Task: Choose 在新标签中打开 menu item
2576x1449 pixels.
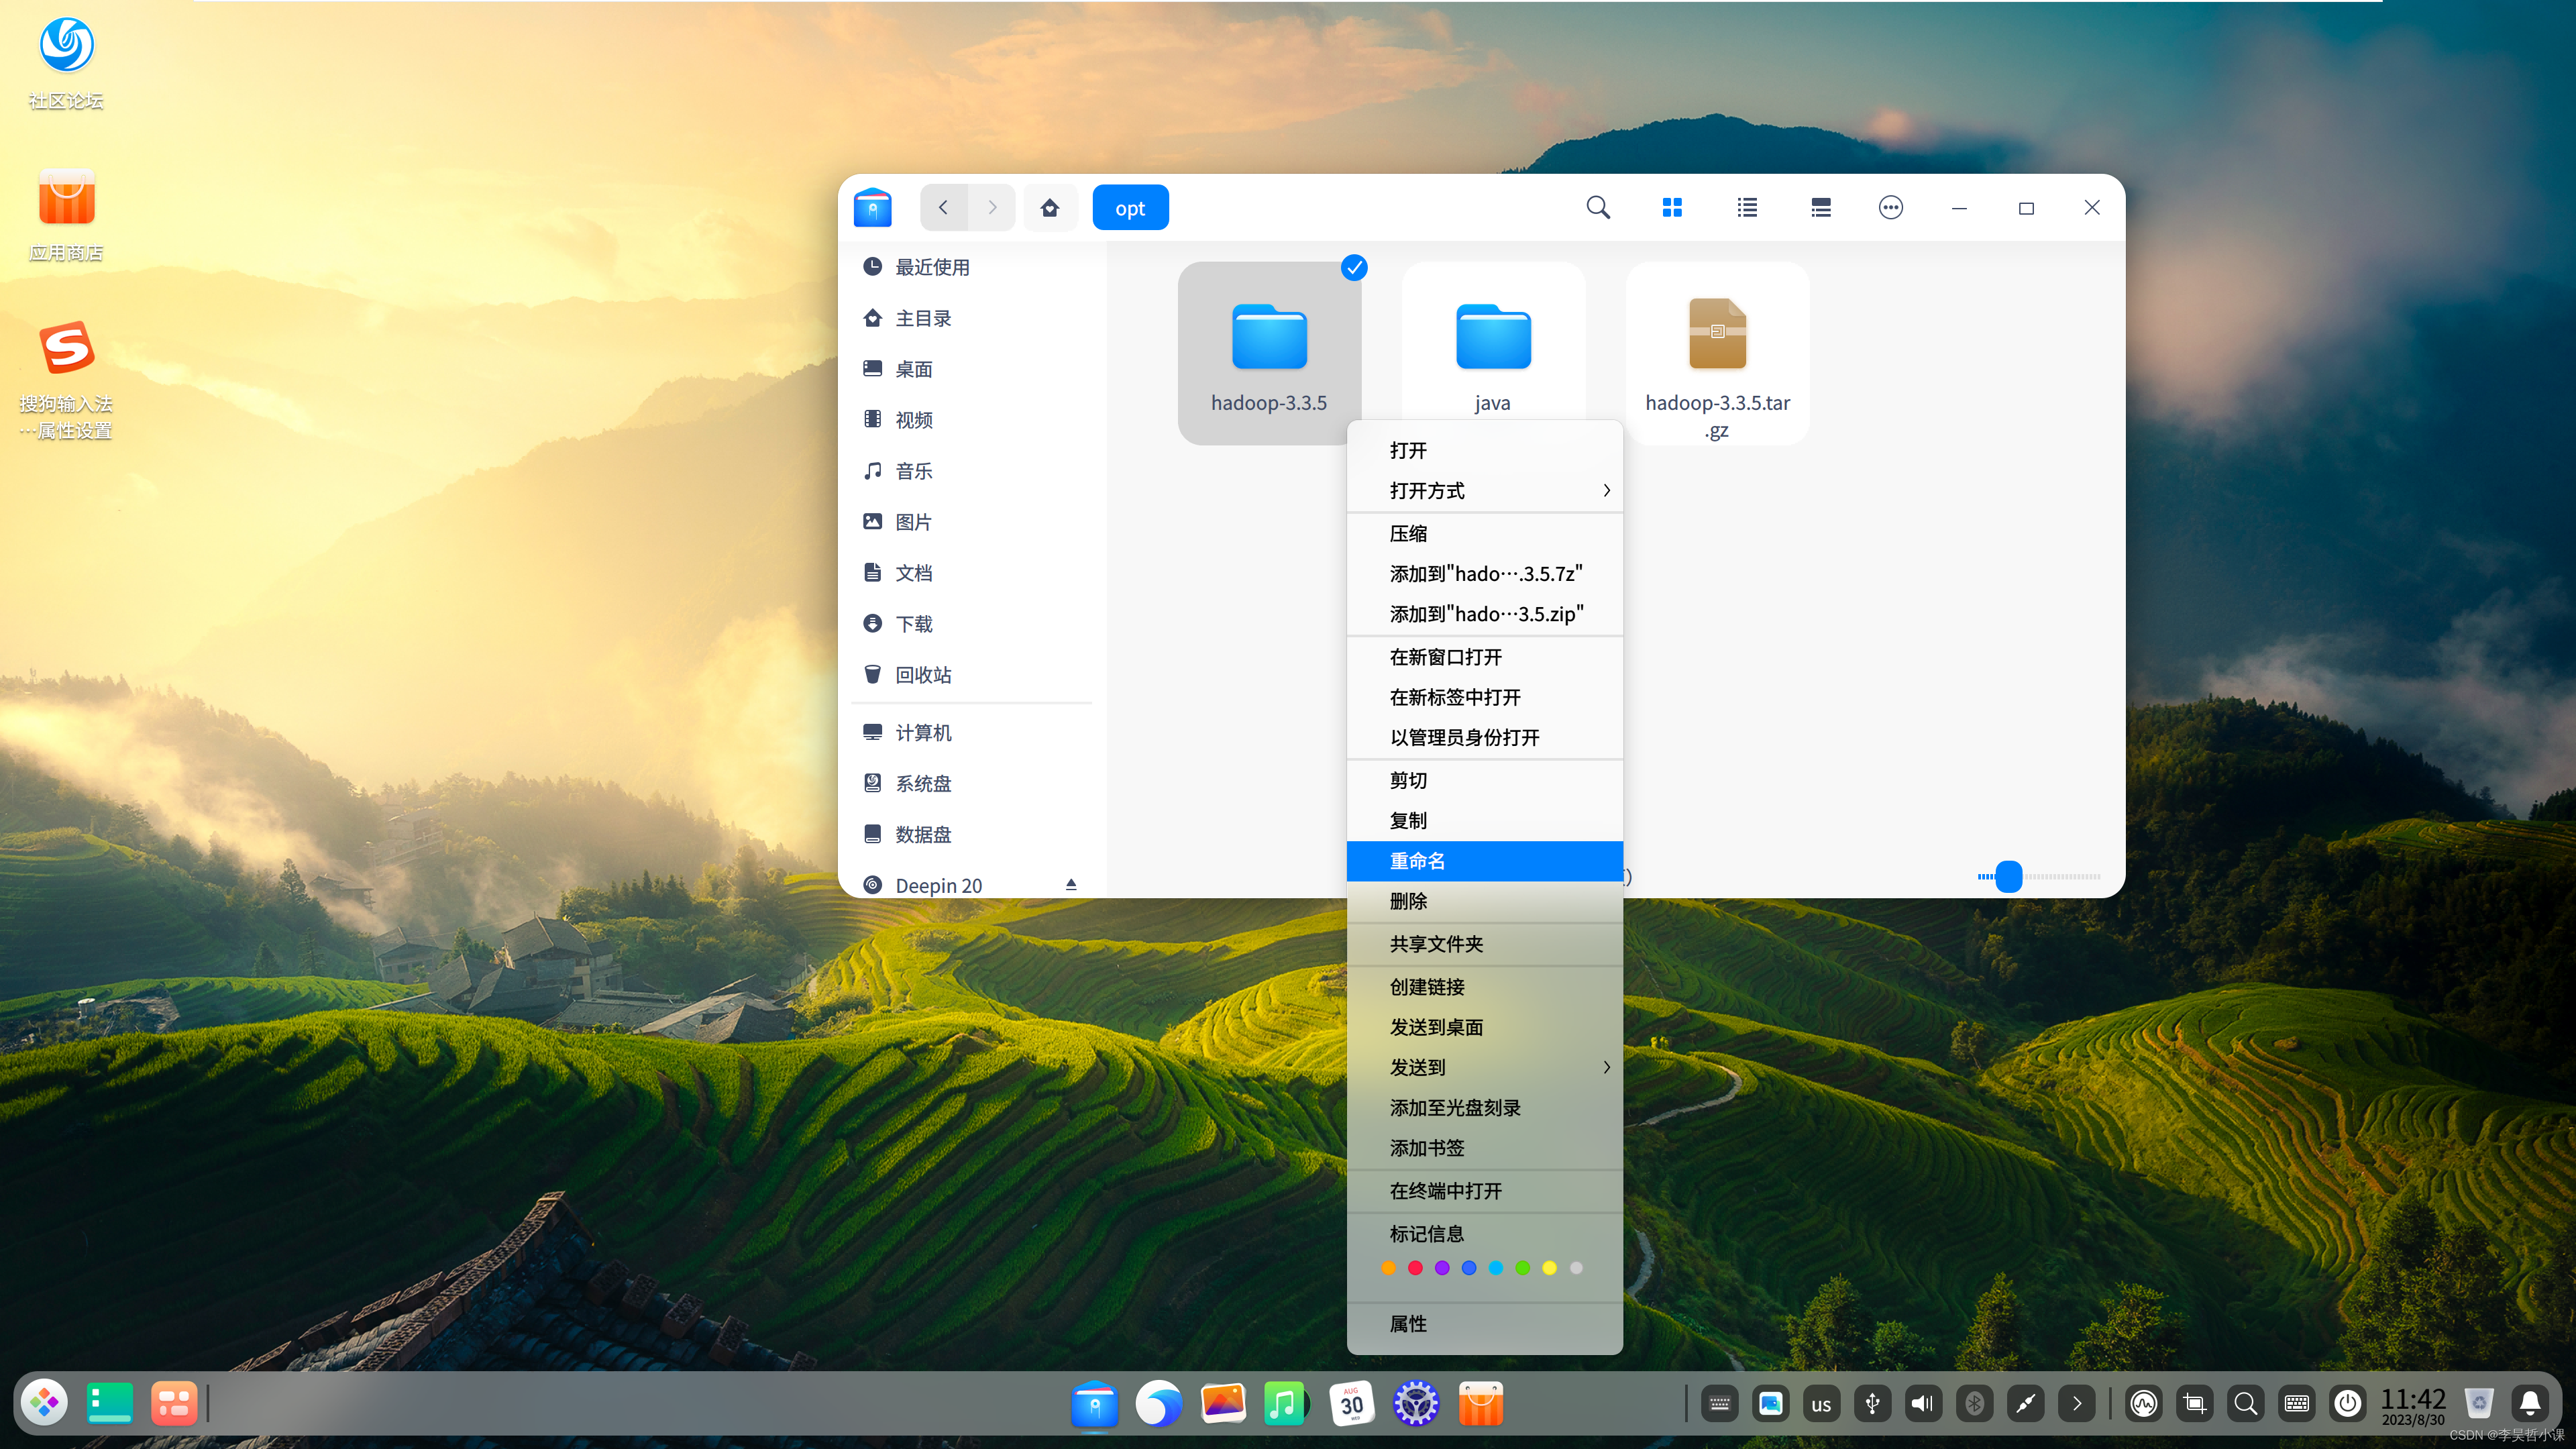Action: pyautogui.click(x=1484, y=697)
